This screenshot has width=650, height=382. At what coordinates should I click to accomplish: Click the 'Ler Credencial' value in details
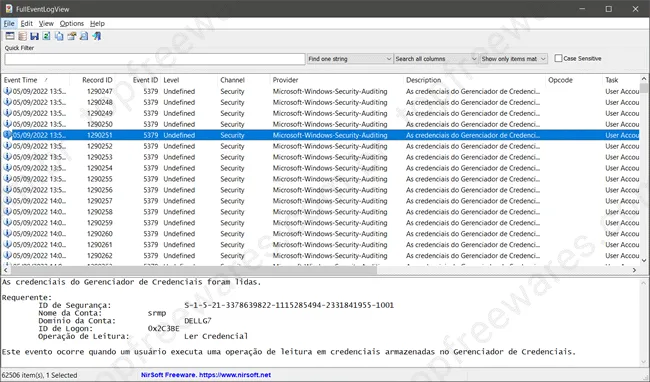click(216, 336)
